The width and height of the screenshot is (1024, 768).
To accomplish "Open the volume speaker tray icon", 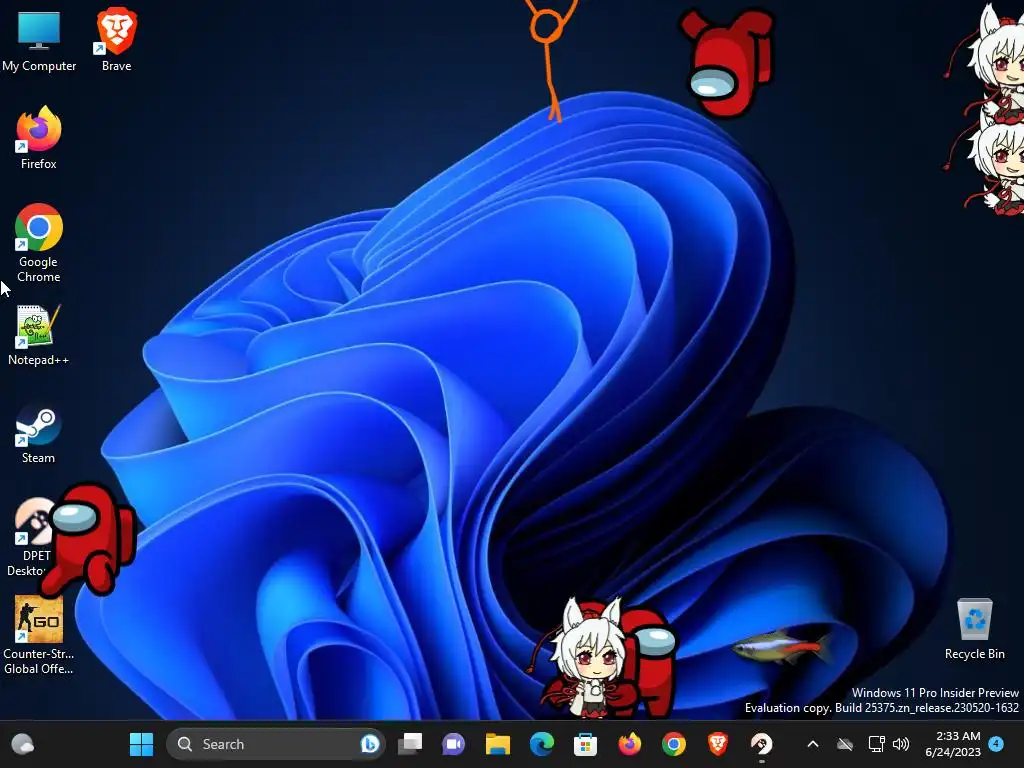I will [901, 744].
